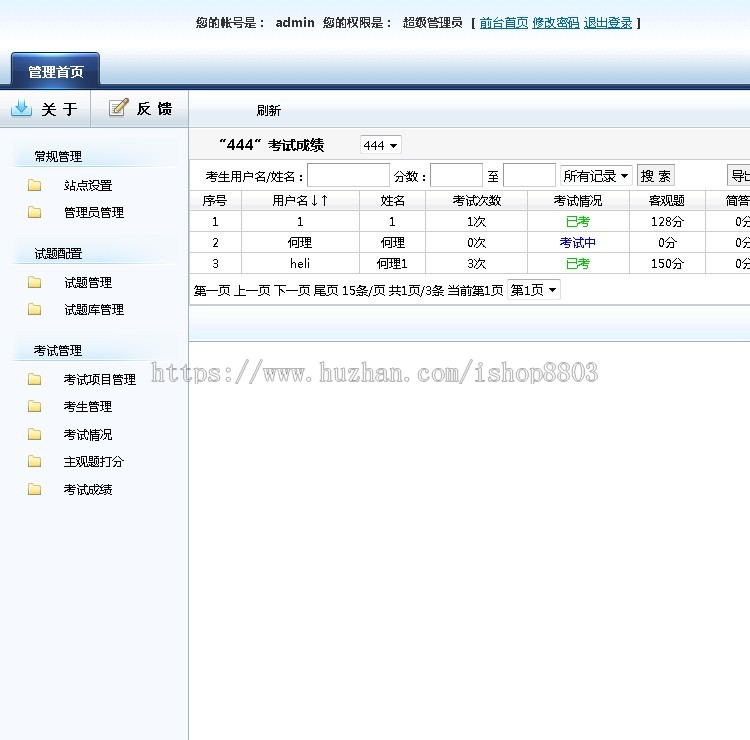Click the 刷新 refresh link
Screen dimensions: 750x740
(x=268, y=111)
